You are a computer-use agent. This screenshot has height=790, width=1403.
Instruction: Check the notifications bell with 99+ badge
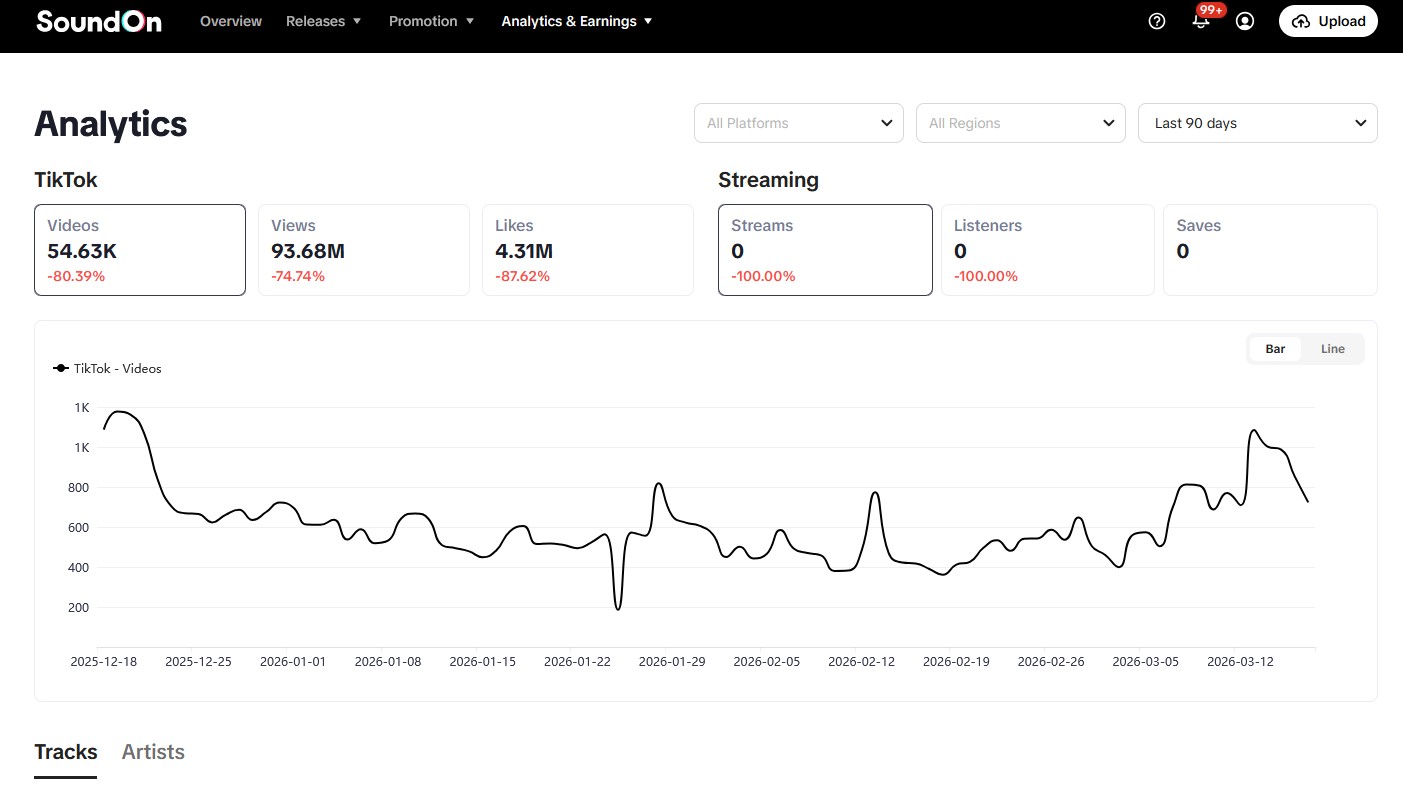(1200, 21)
